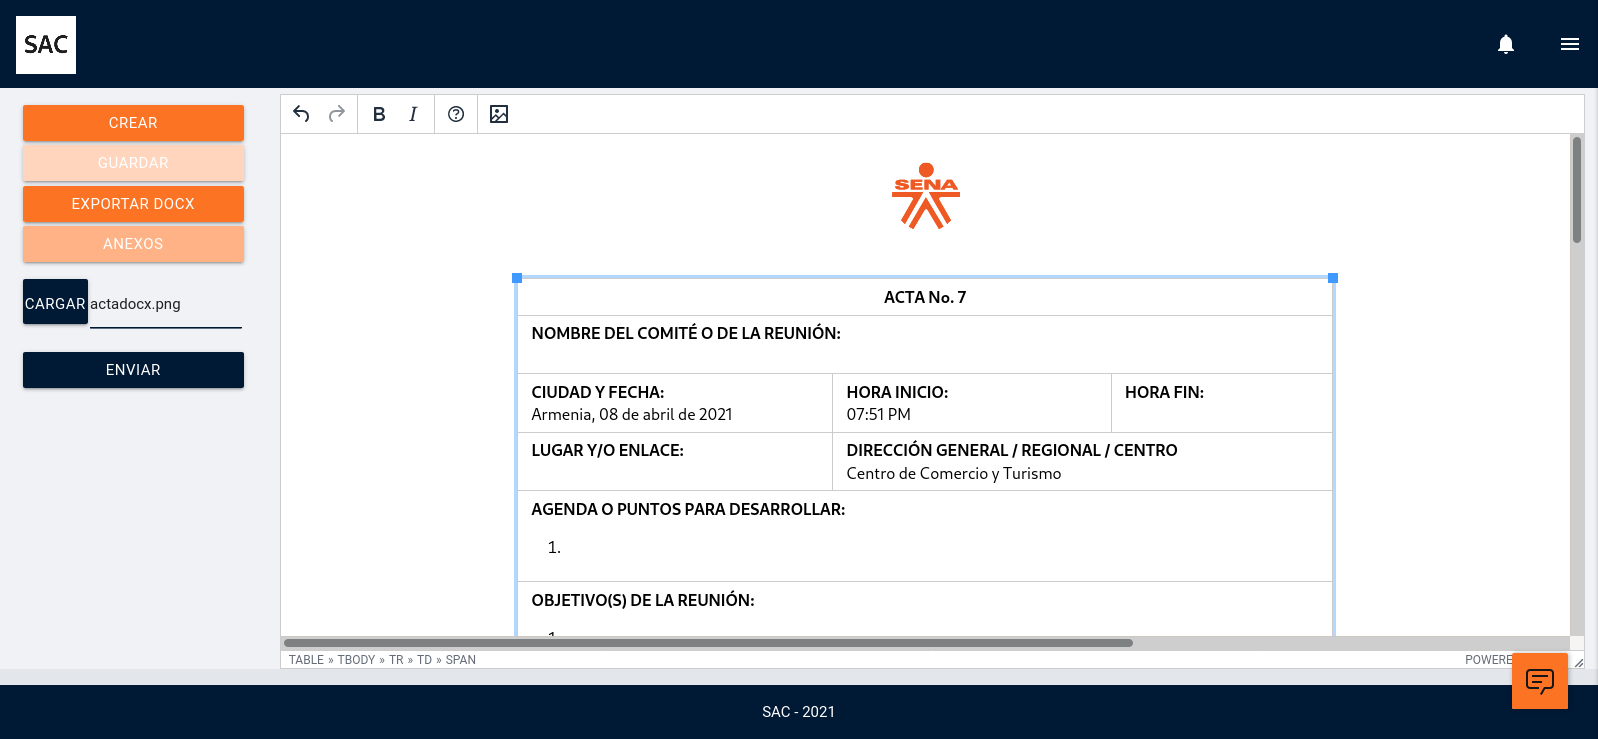This screenshot has width=1598, height=739.
Task: Click 'OBJETIVO(S) DE LA REUNIÓN:' label
Action: tap(643, 600)
